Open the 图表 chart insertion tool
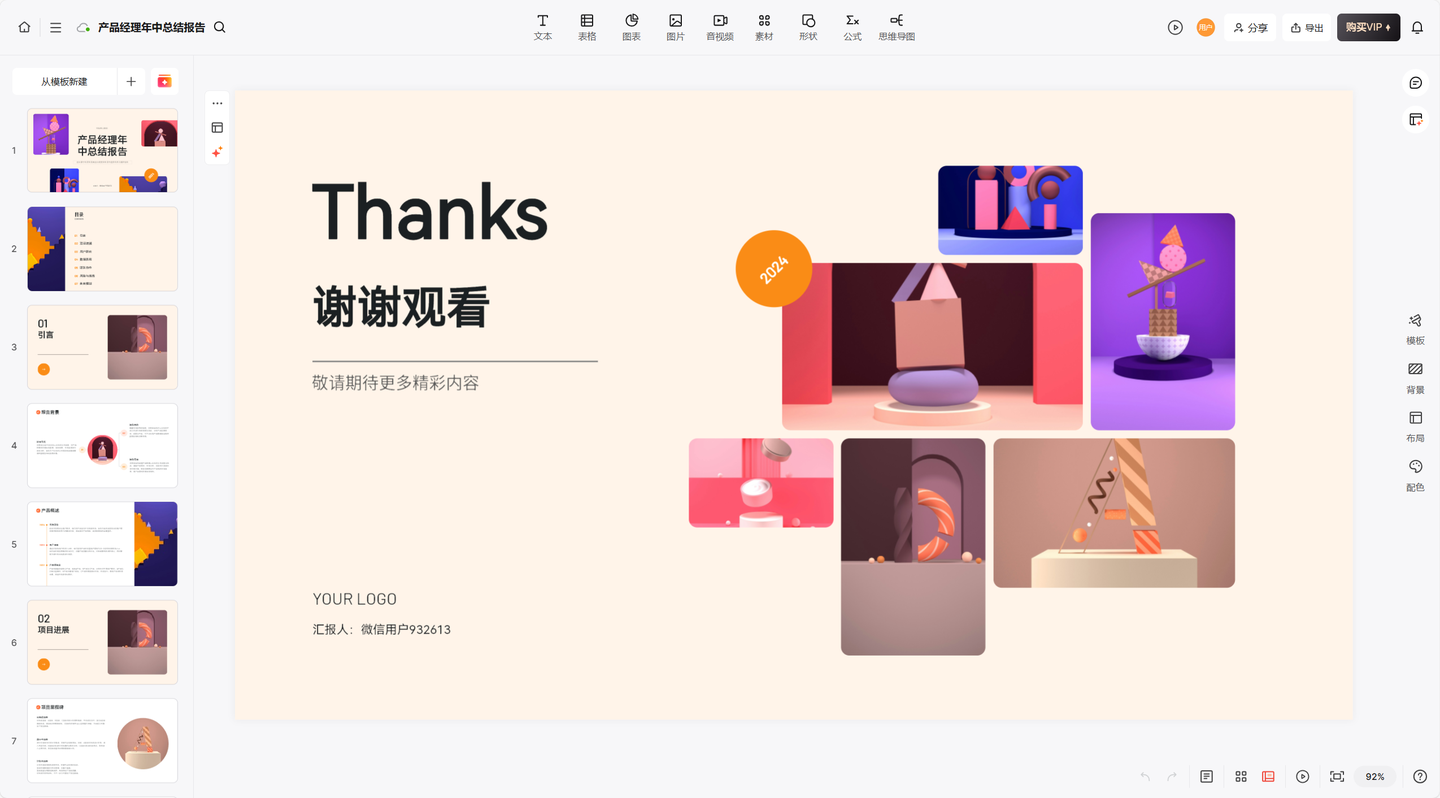This screenshot has height=798, width=1440. pyautogui.click(x=631, y=27)
